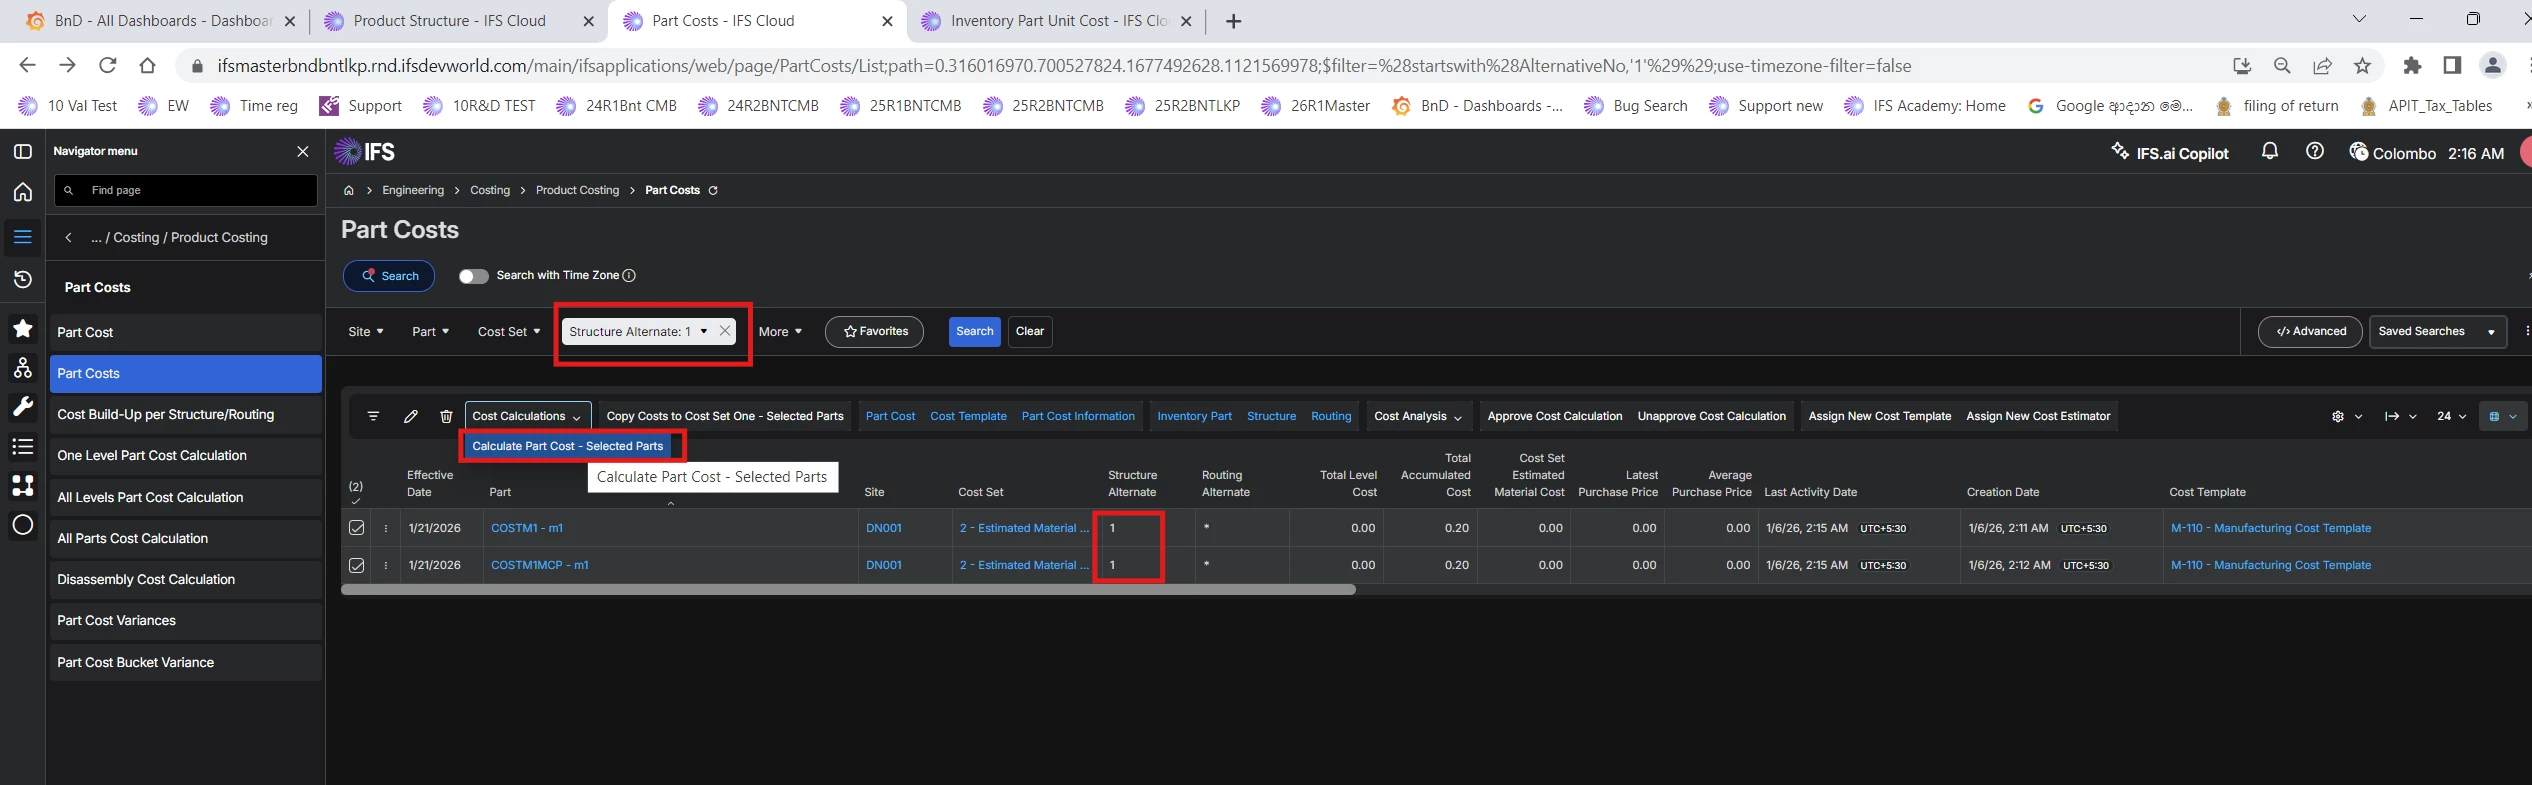This screenshot has width=2532, height=785.
Task: Open the Saved Searches dropdown
Action: 2437,331
